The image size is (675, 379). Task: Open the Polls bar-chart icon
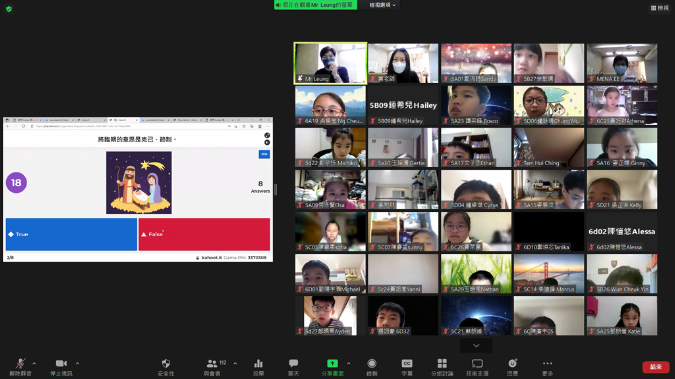click(258, 367)
